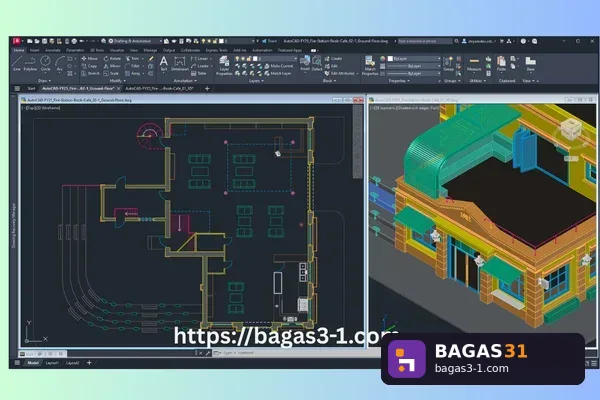Click the Copy tool
Viewport: 600px width, 400px height.
[90, 66]
